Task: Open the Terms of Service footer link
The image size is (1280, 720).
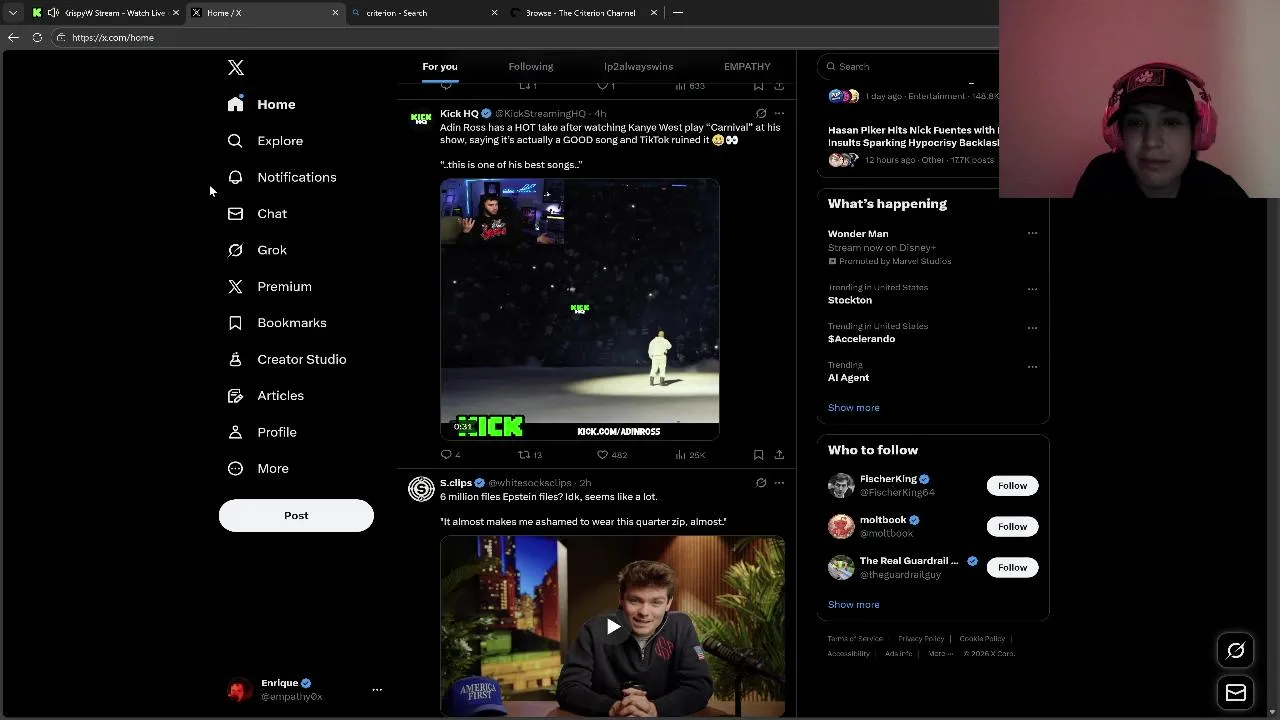Action: pyautogui.click(x=855, y=639)
